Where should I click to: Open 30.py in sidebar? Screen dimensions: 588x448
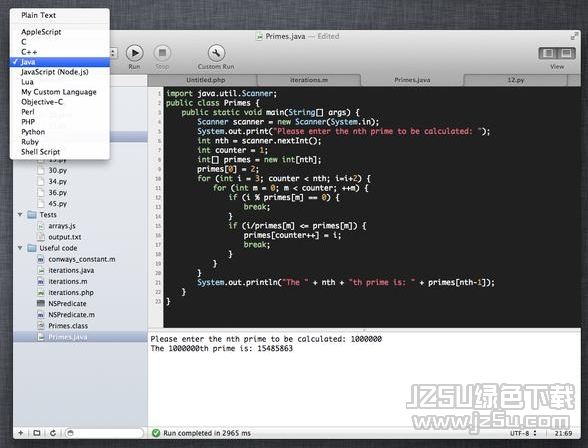(x=57, y=170)
